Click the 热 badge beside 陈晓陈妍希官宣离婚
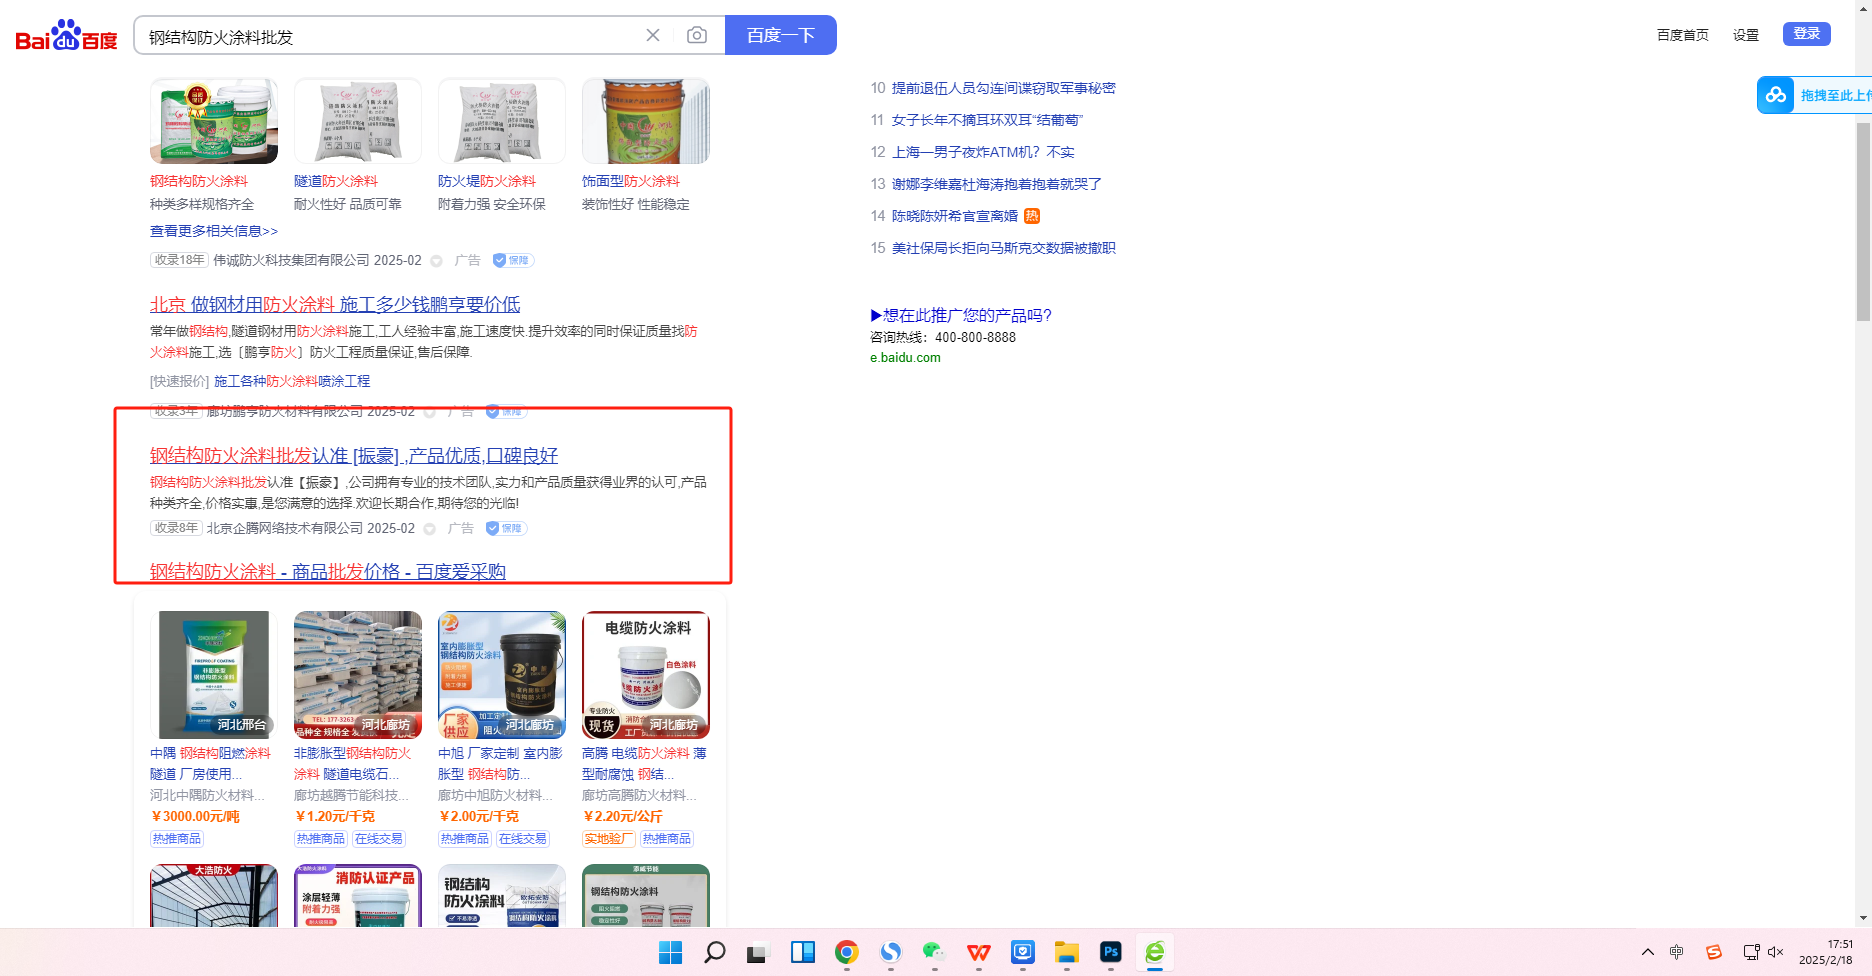 point(1032,216)
